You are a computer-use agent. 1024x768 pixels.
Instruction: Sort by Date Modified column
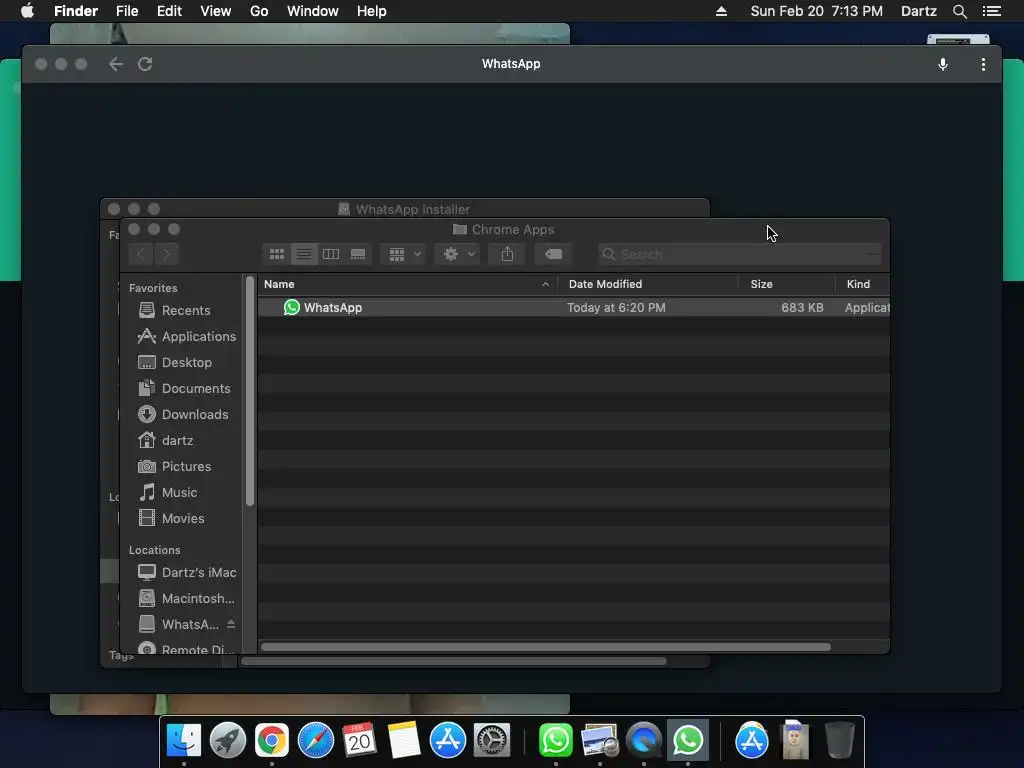(648, 284)
